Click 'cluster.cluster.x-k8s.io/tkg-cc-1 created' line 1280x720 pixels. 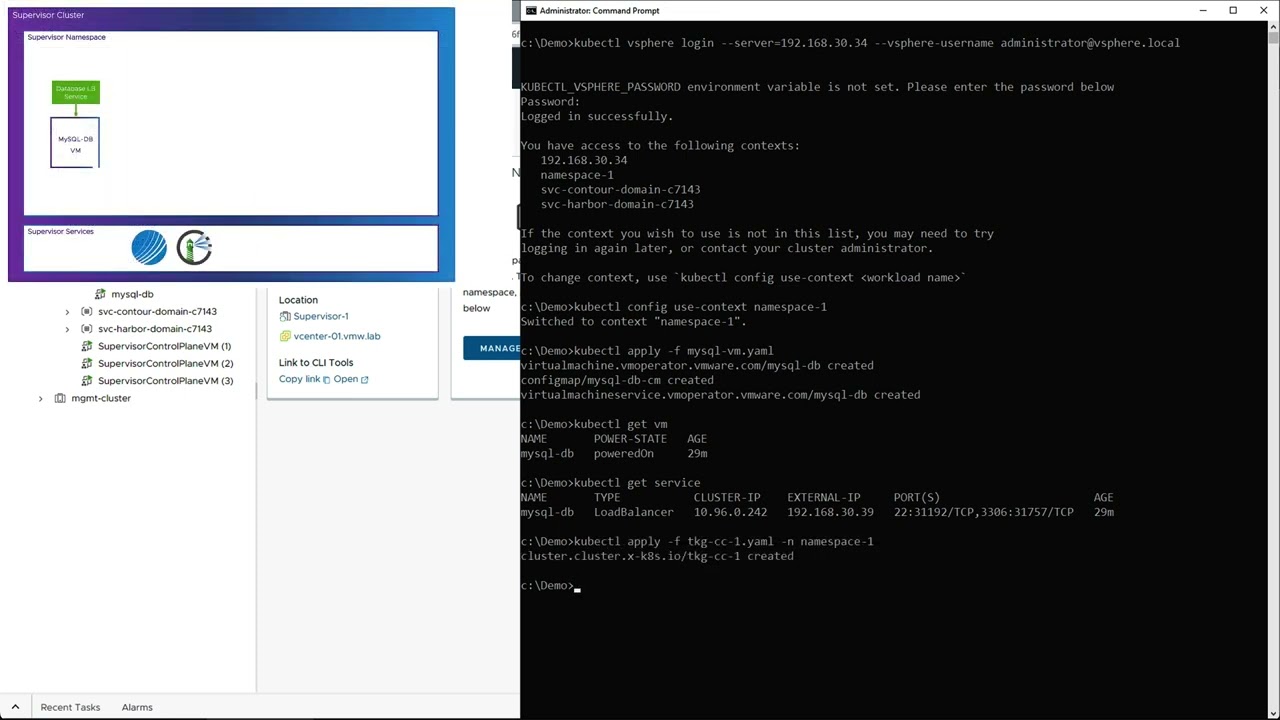[657, 556]
